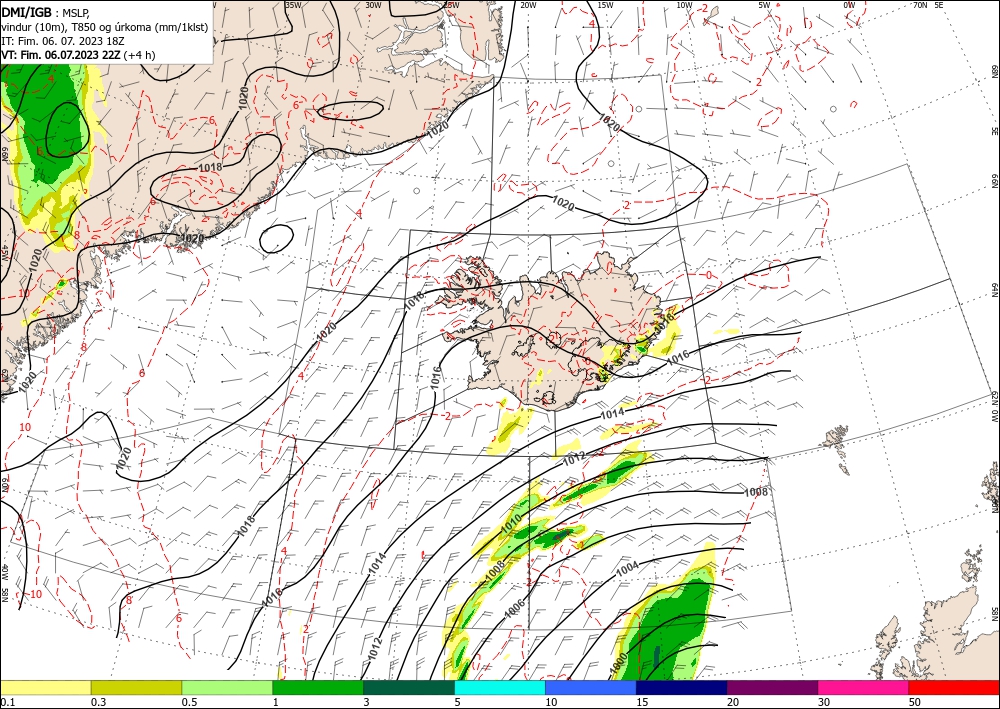Viewport: 1000px width, 709px height.
Task: Click the '30W' longitude label
Action: 373,5
